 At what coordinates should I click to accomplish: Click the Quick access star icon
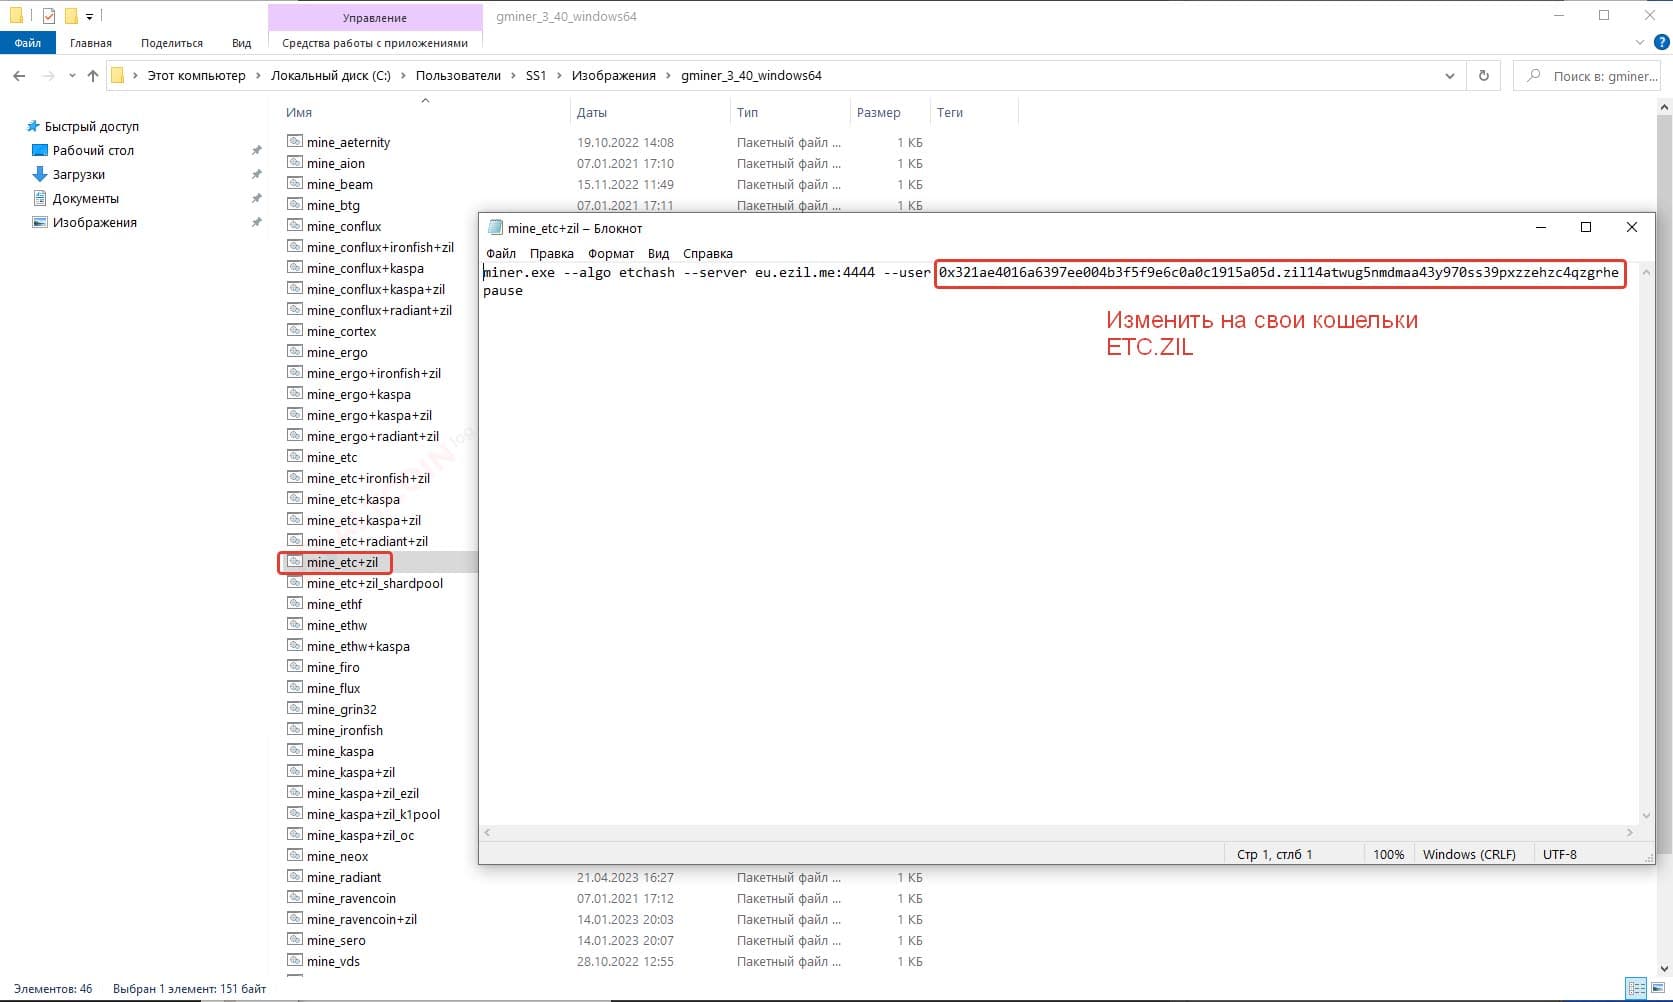[x=33, y=126]
